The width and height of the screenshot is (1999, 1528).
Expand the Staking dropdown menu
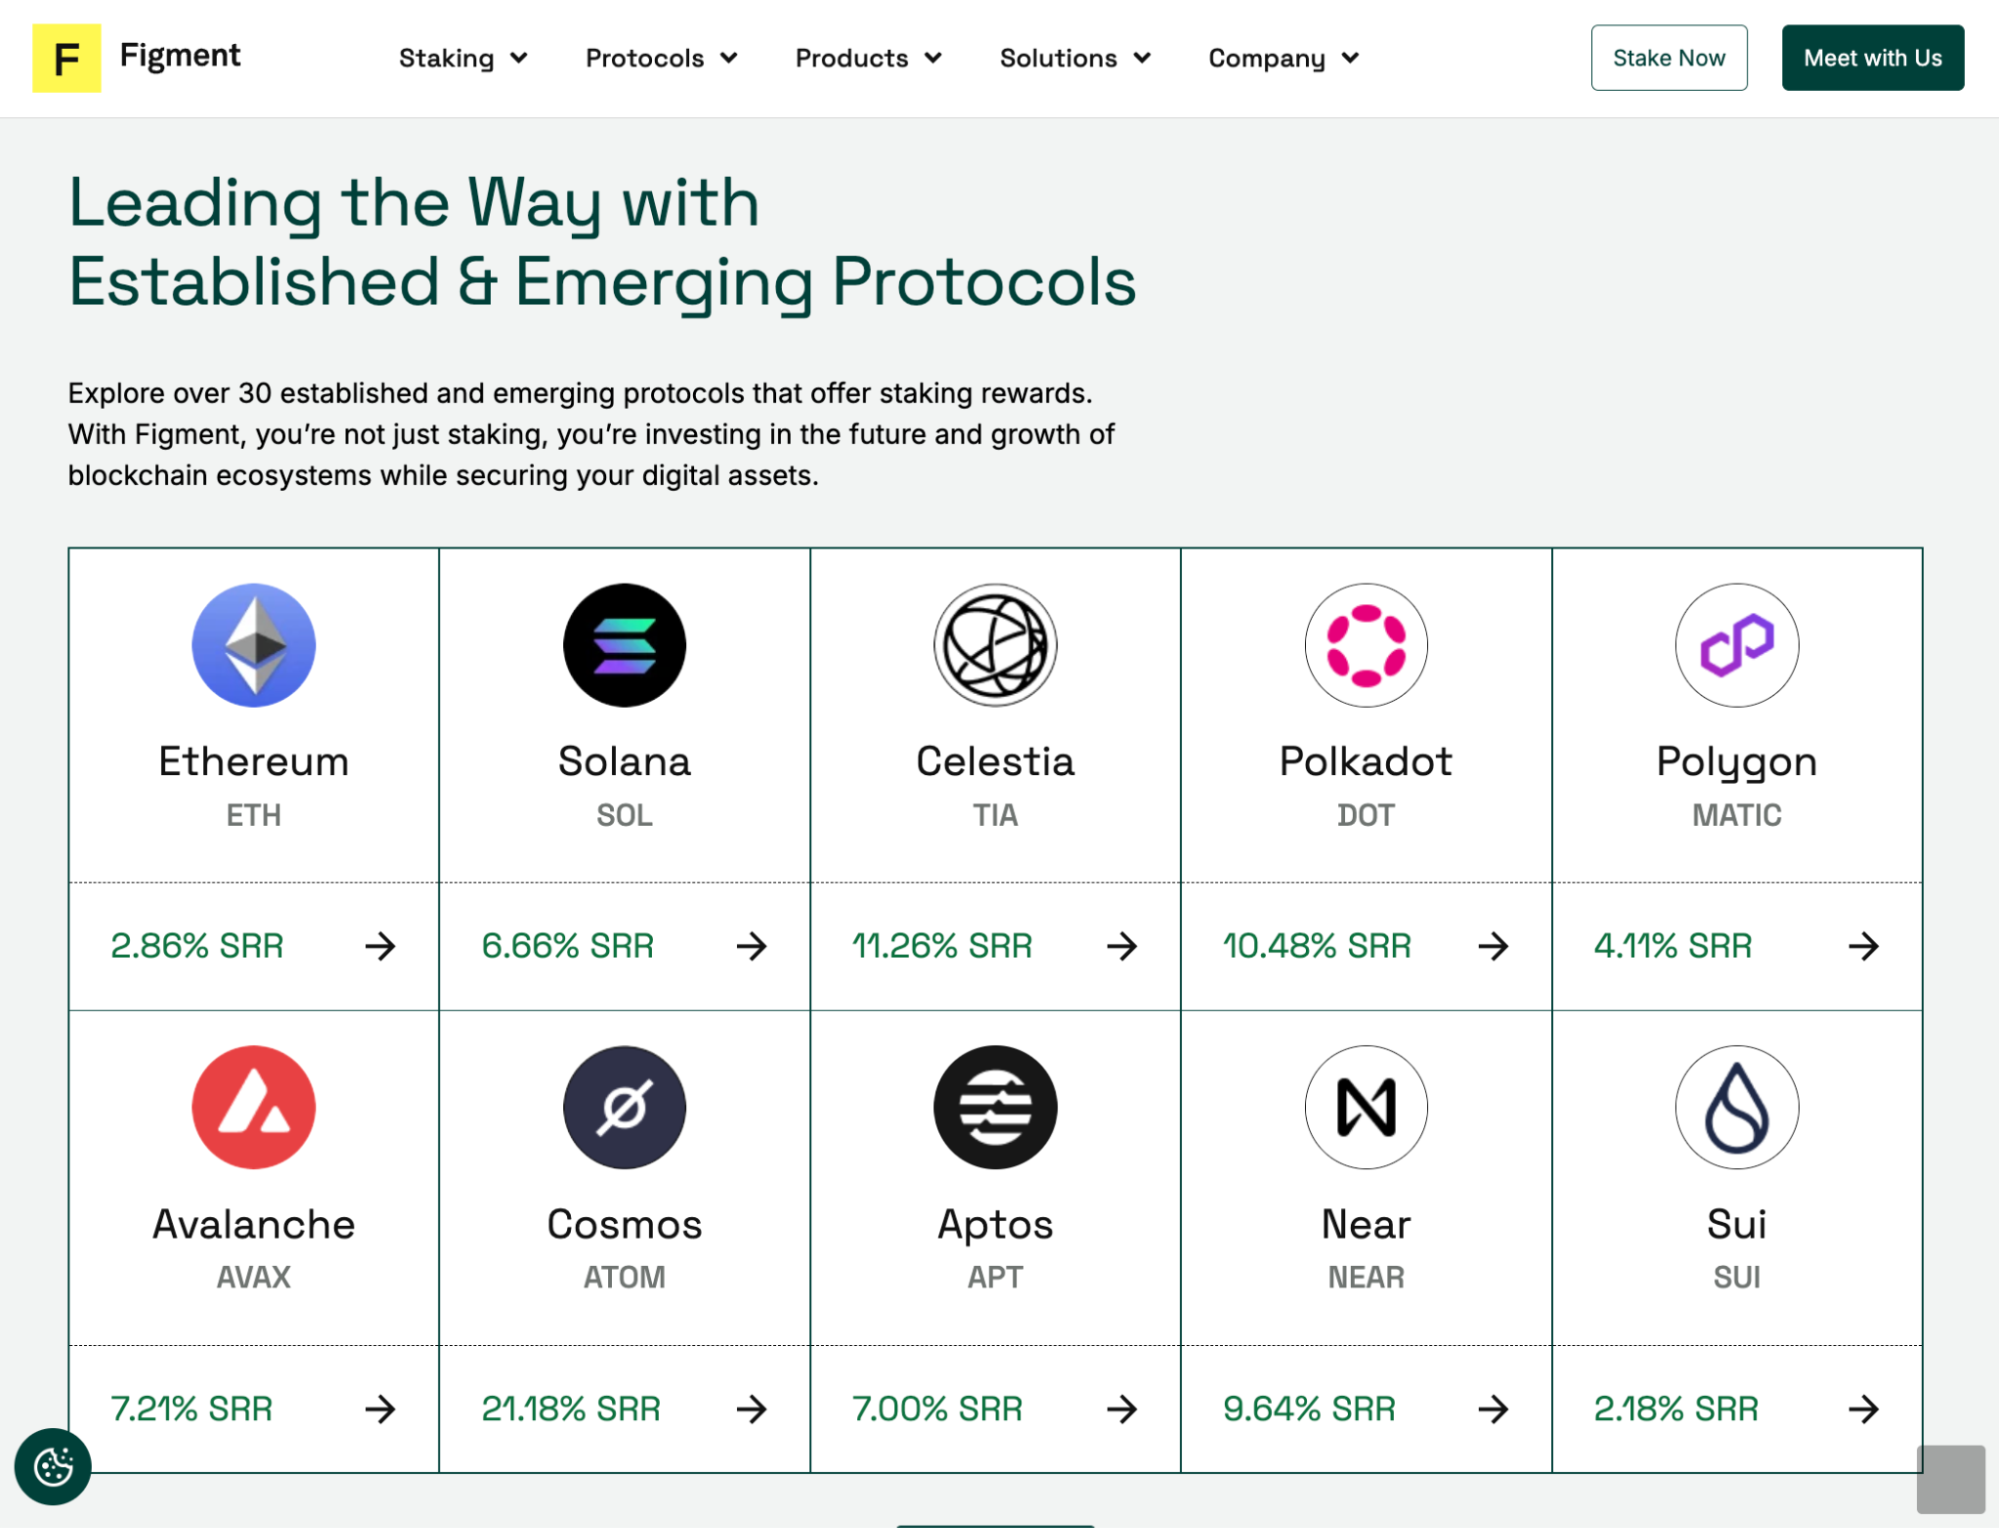tap(462, 58)
